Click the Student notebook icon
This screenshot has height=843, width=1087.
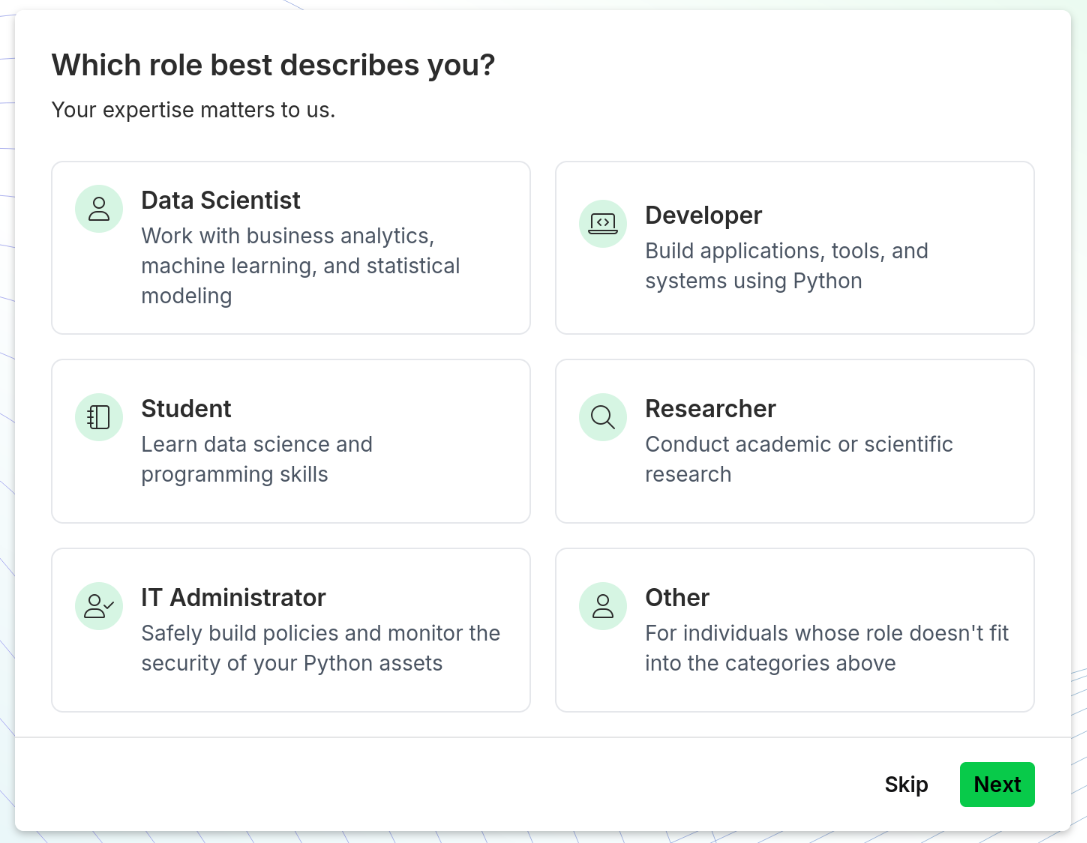tap(99, 417)
